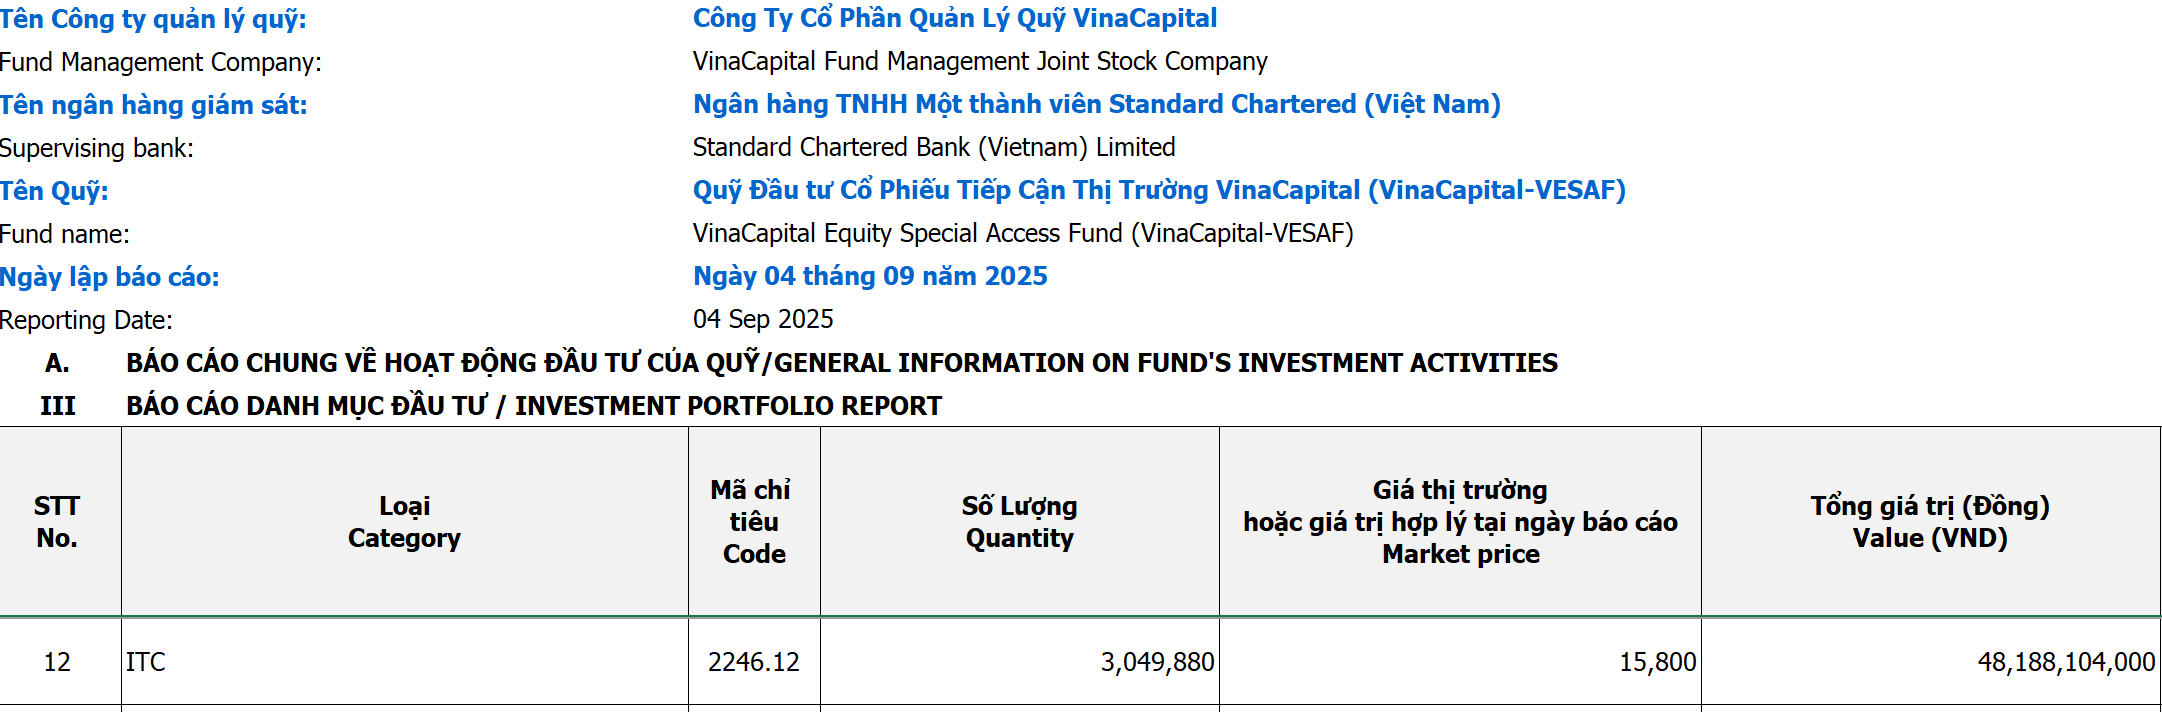Select the 'Fund Management Company:' label
The width and height of the screenshot is (2162, 712).
click(161, 62)
